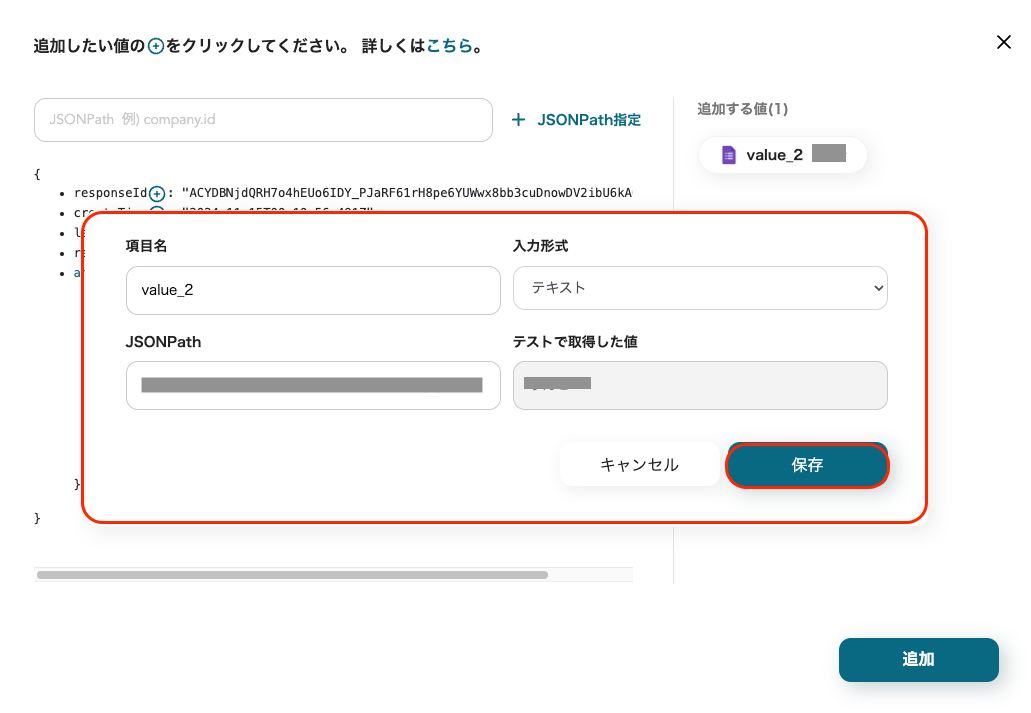The image size is (1031, 713).
Task: Click the plus icon in the instruction text
Action: pyautogui.click(x=156, y=46)
